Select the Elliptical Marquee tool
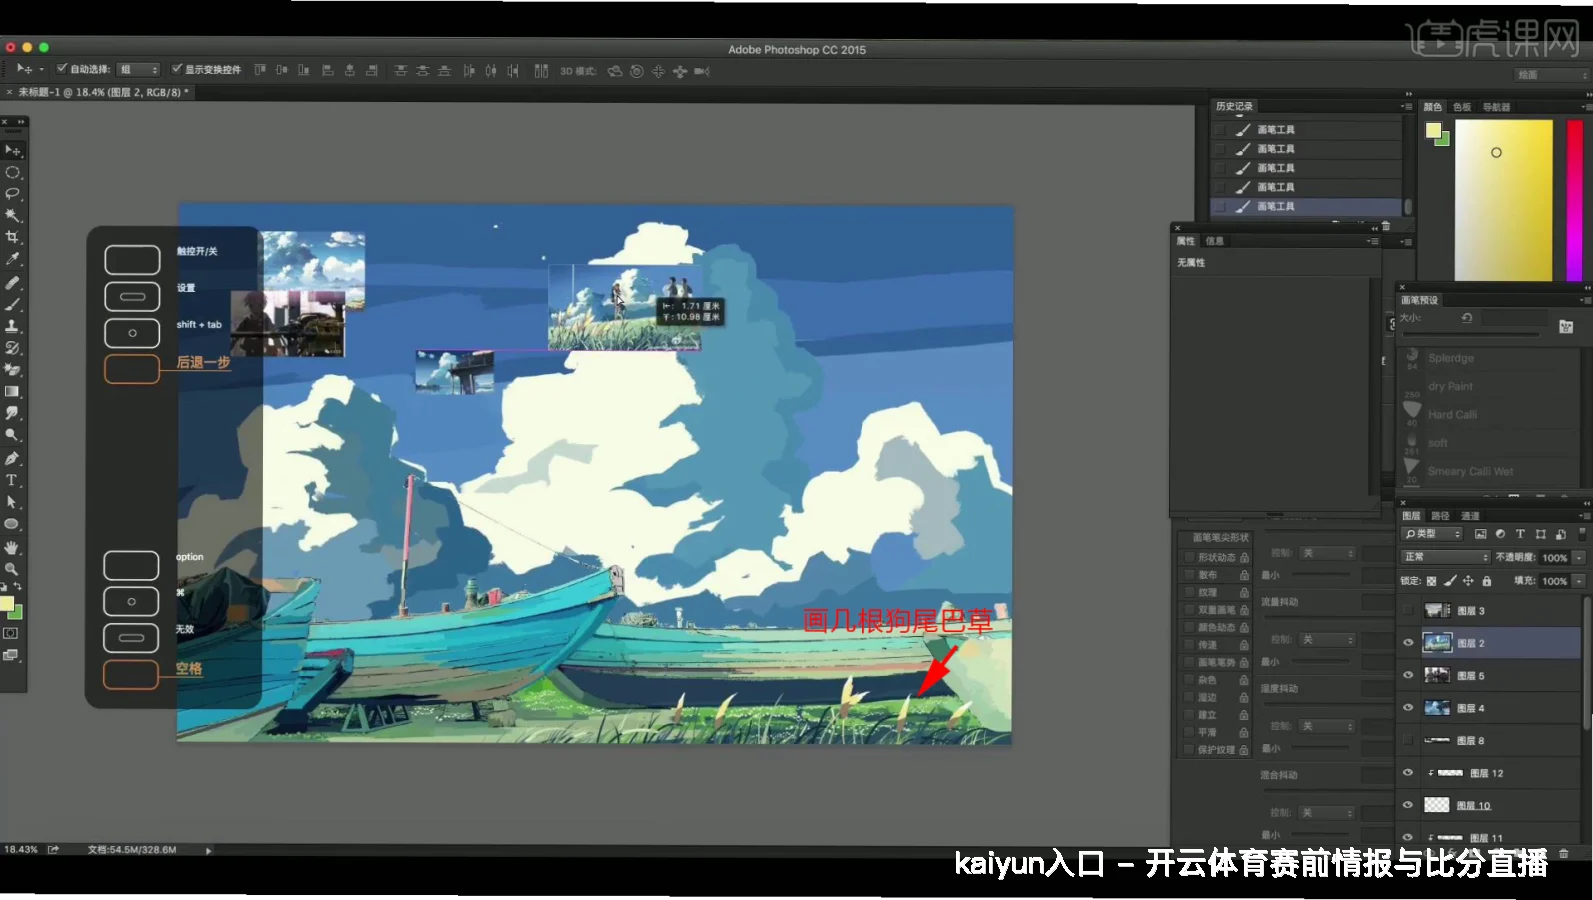This screenshot has width=1593, height=900. coord(13,172)
